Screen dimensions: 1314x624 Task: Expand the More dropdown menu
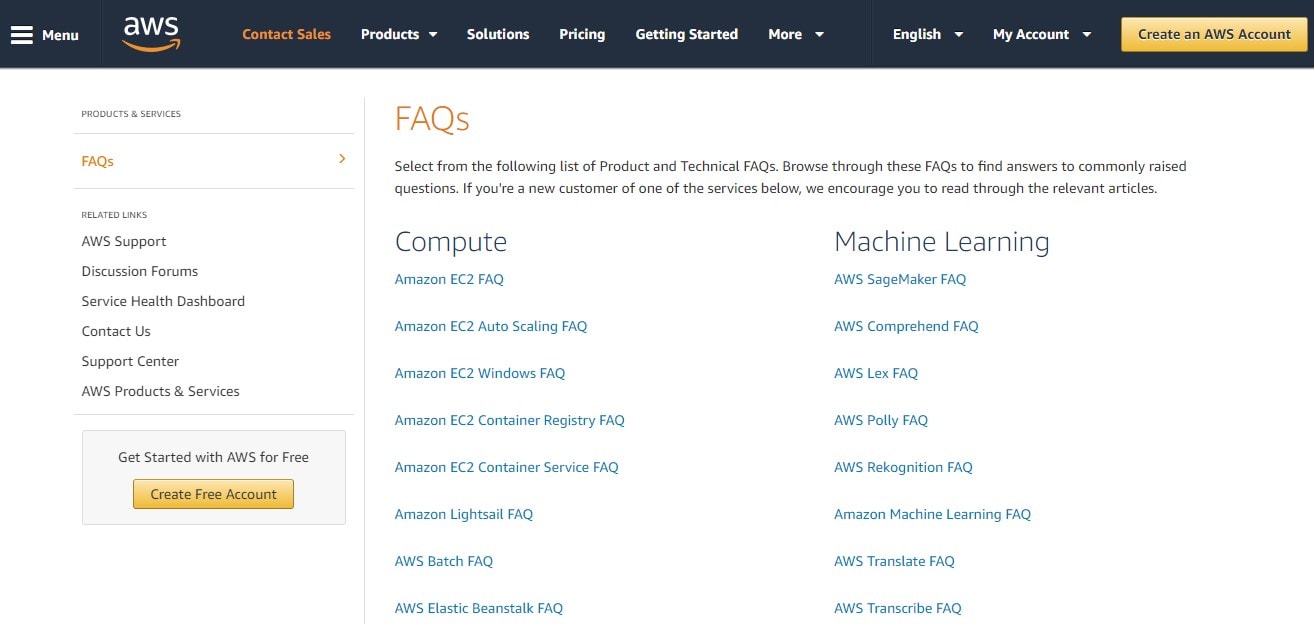796,34
